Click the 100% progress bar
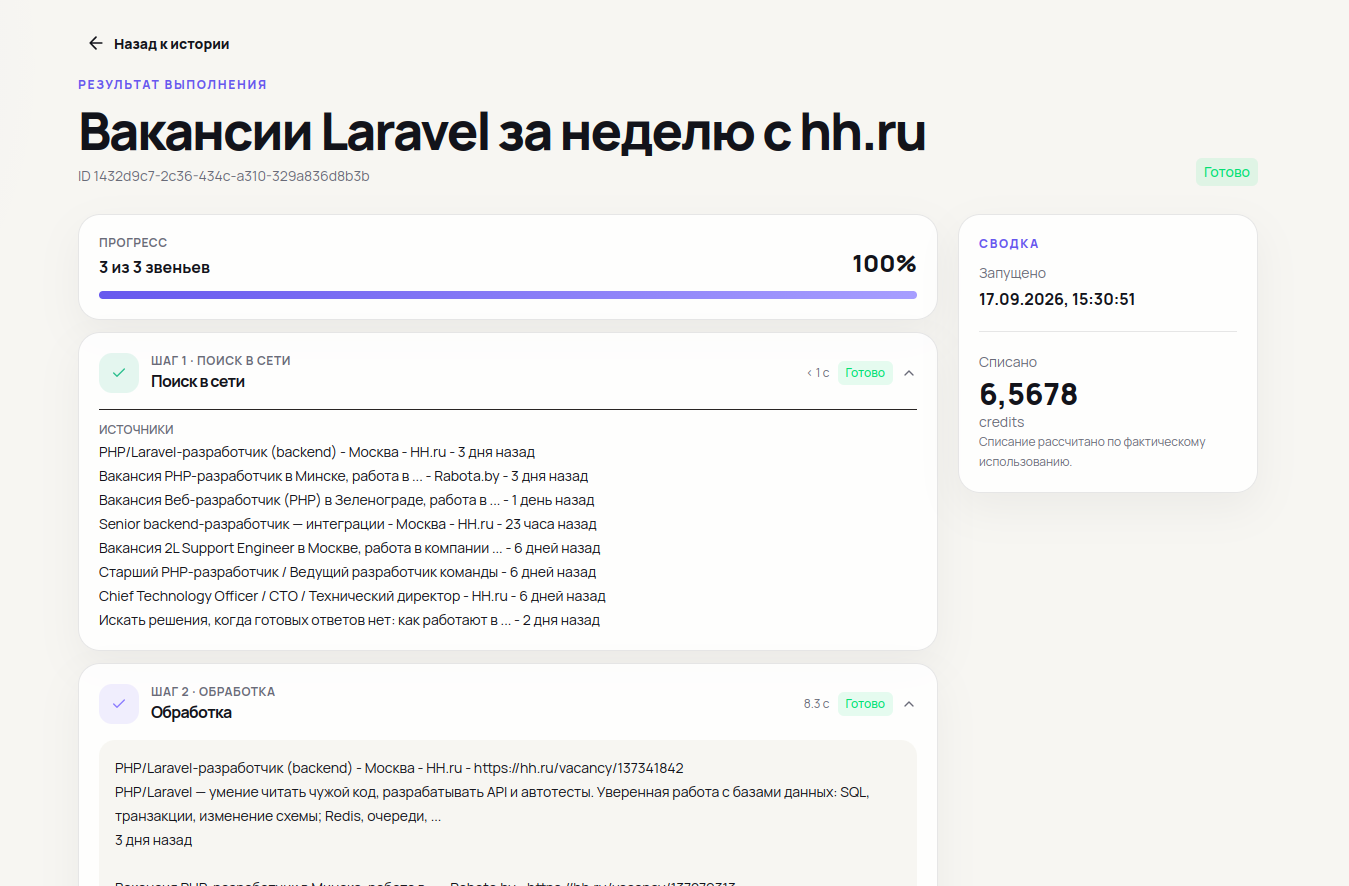The height and width of the screenshot is (886, 1349). point(508,295)
